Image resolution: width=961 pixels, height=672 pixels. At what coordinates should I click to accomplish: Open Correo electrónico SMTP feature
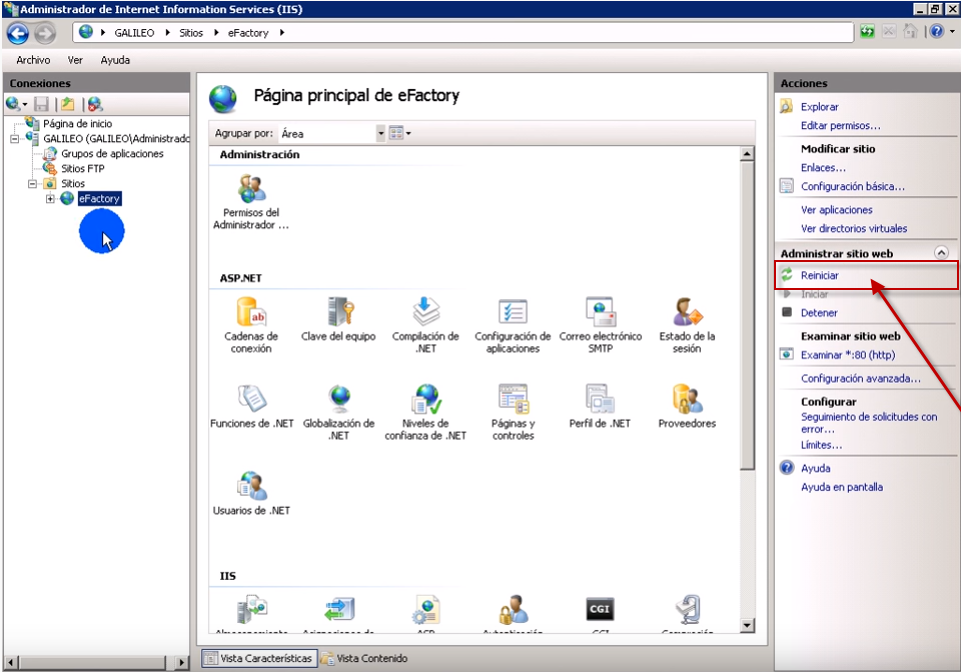pyautogui.click(x=600, y=325)
